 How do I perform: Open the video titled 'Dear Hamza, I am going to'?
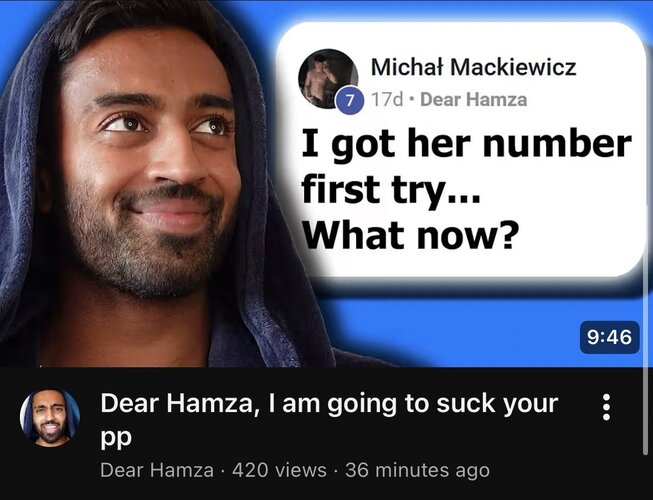tap(329, 419)
